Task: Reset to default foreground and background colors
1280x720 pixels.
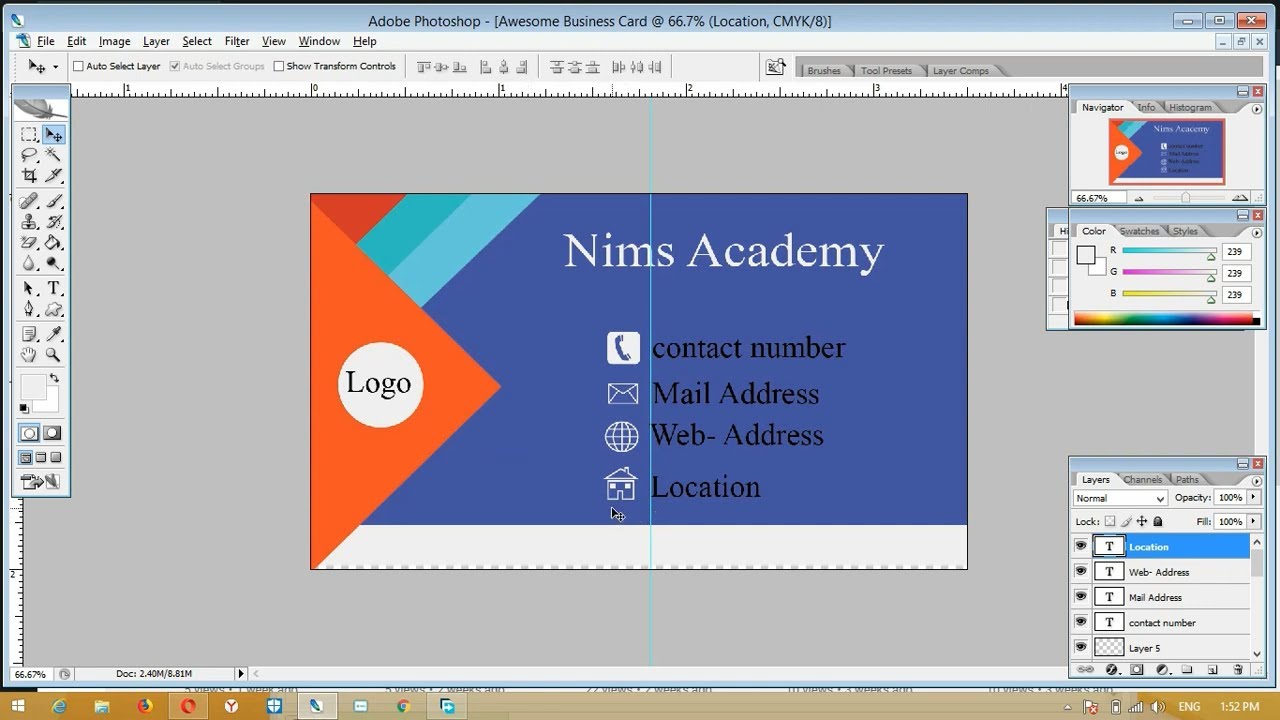Action: click(24, 408)
